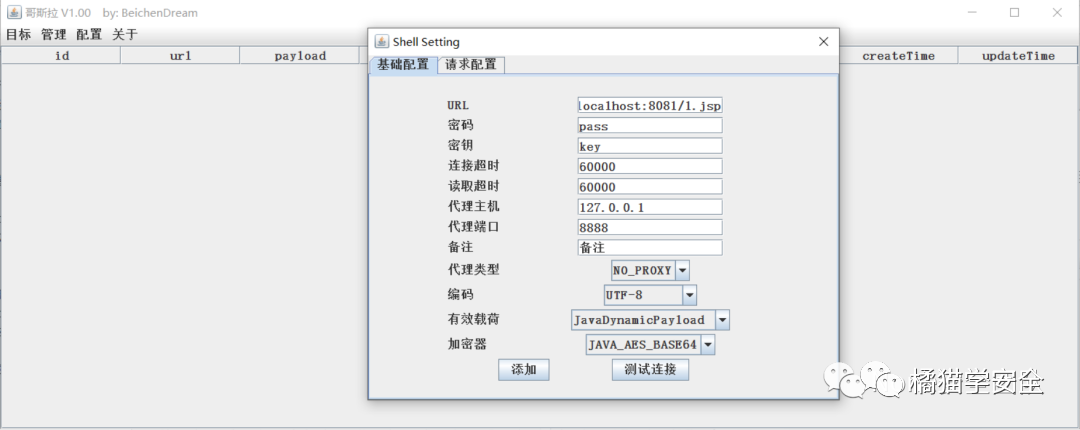Open the 编码 UTF-8 dropdown

click(650, 295)
